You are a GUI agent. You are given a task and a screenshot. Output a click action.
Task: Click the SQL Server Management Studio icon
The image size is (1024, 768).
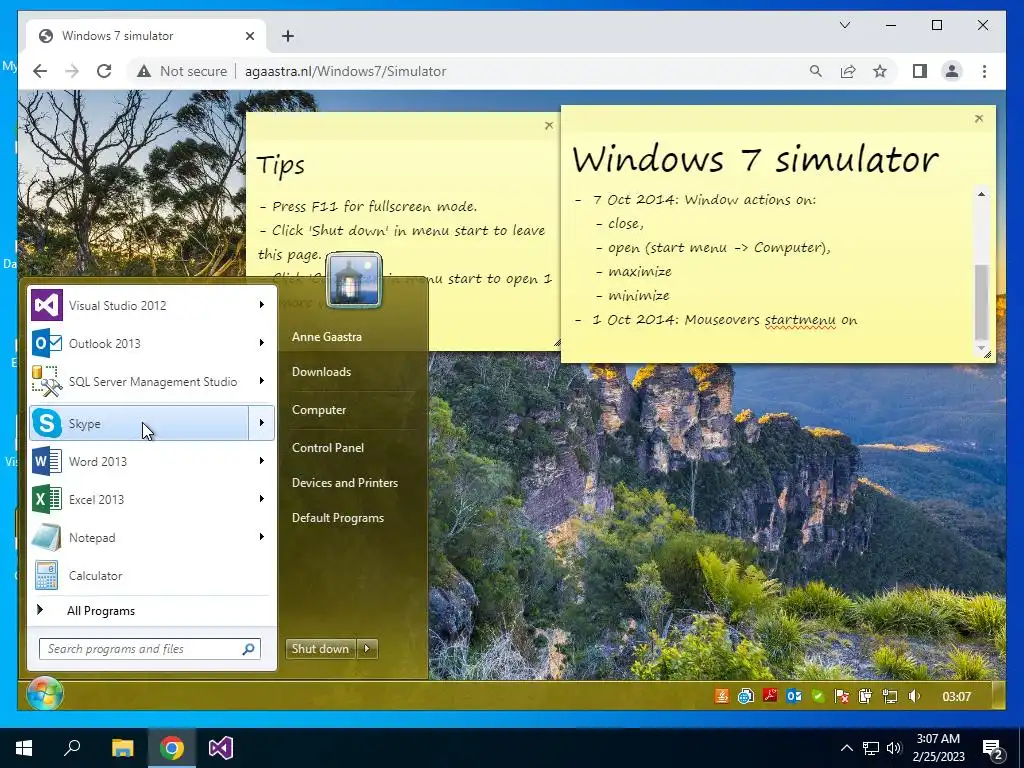tap(47, 381)
